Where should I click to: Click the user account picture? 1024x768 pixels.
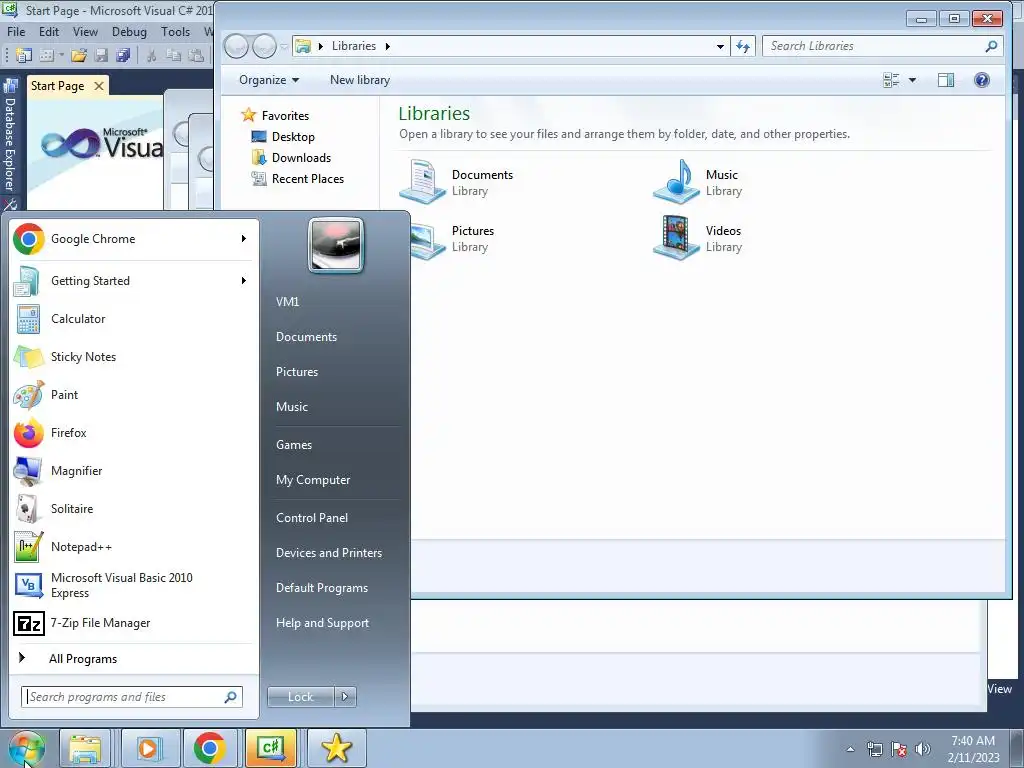click(336, 245)
